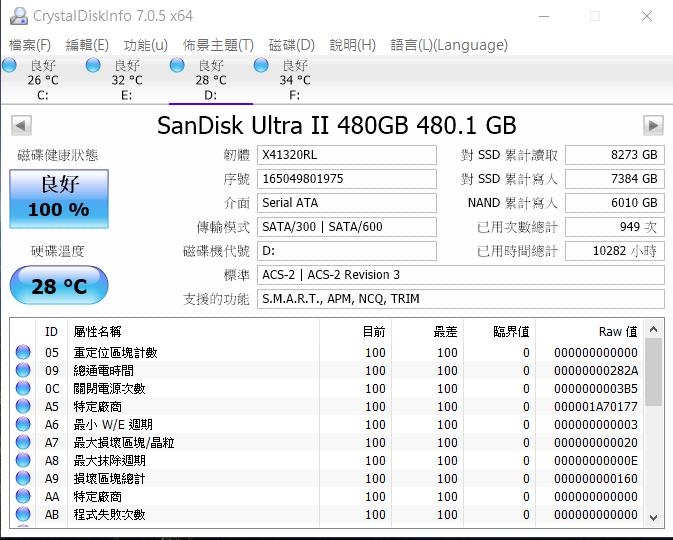Viewport: 673px width, 540px height.
Task: Click the drive letter field D:
Action: 347,251
